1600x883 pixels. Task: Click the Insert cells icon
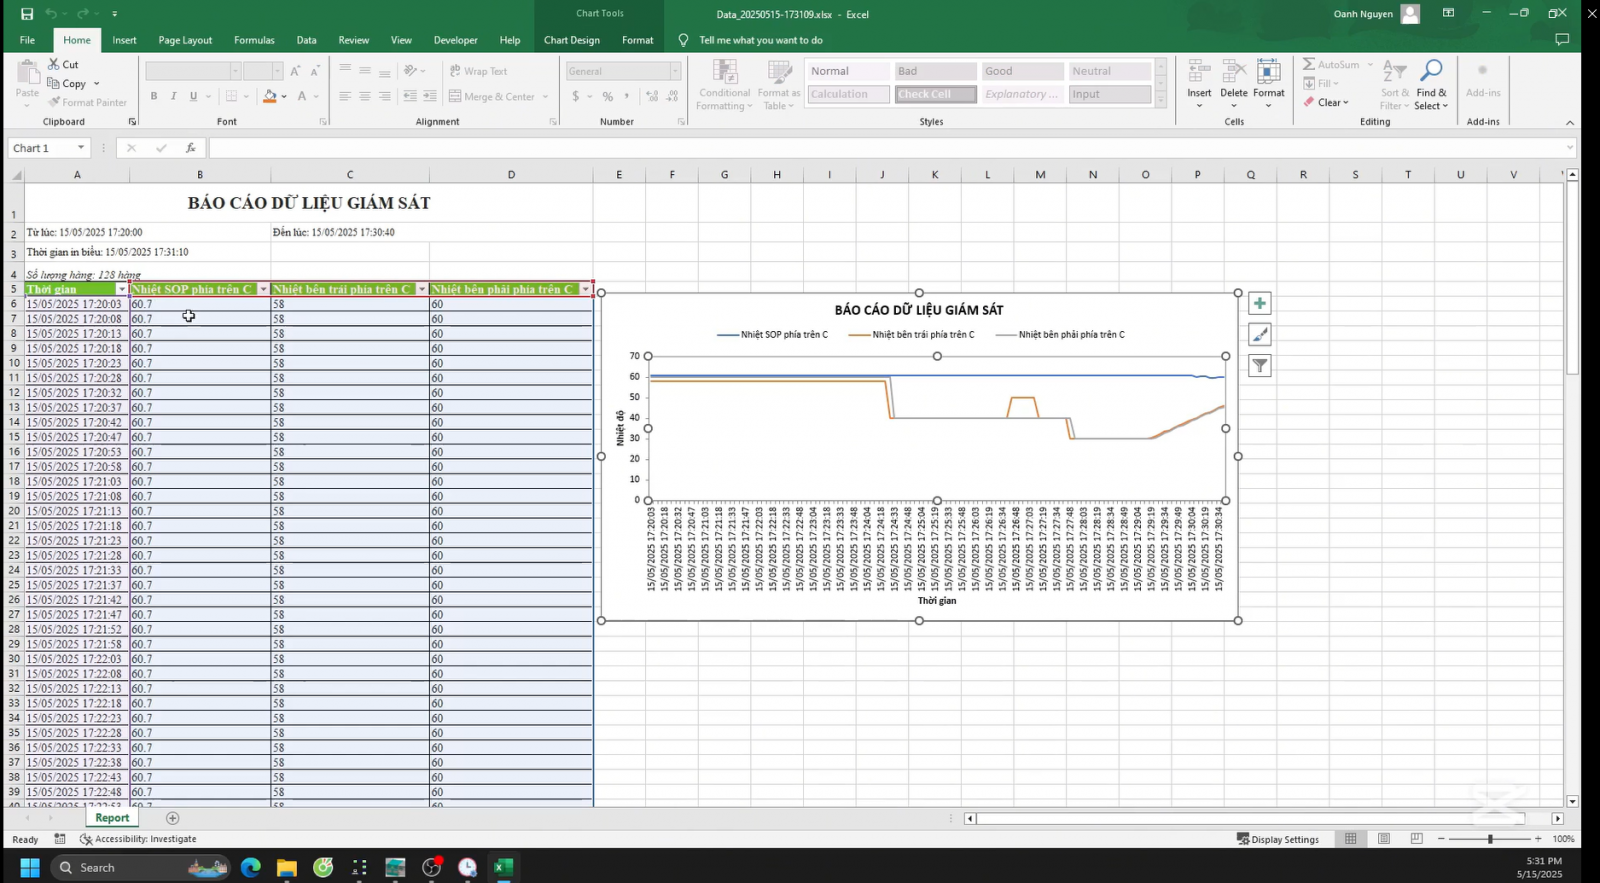click(x=1199, y=72)
